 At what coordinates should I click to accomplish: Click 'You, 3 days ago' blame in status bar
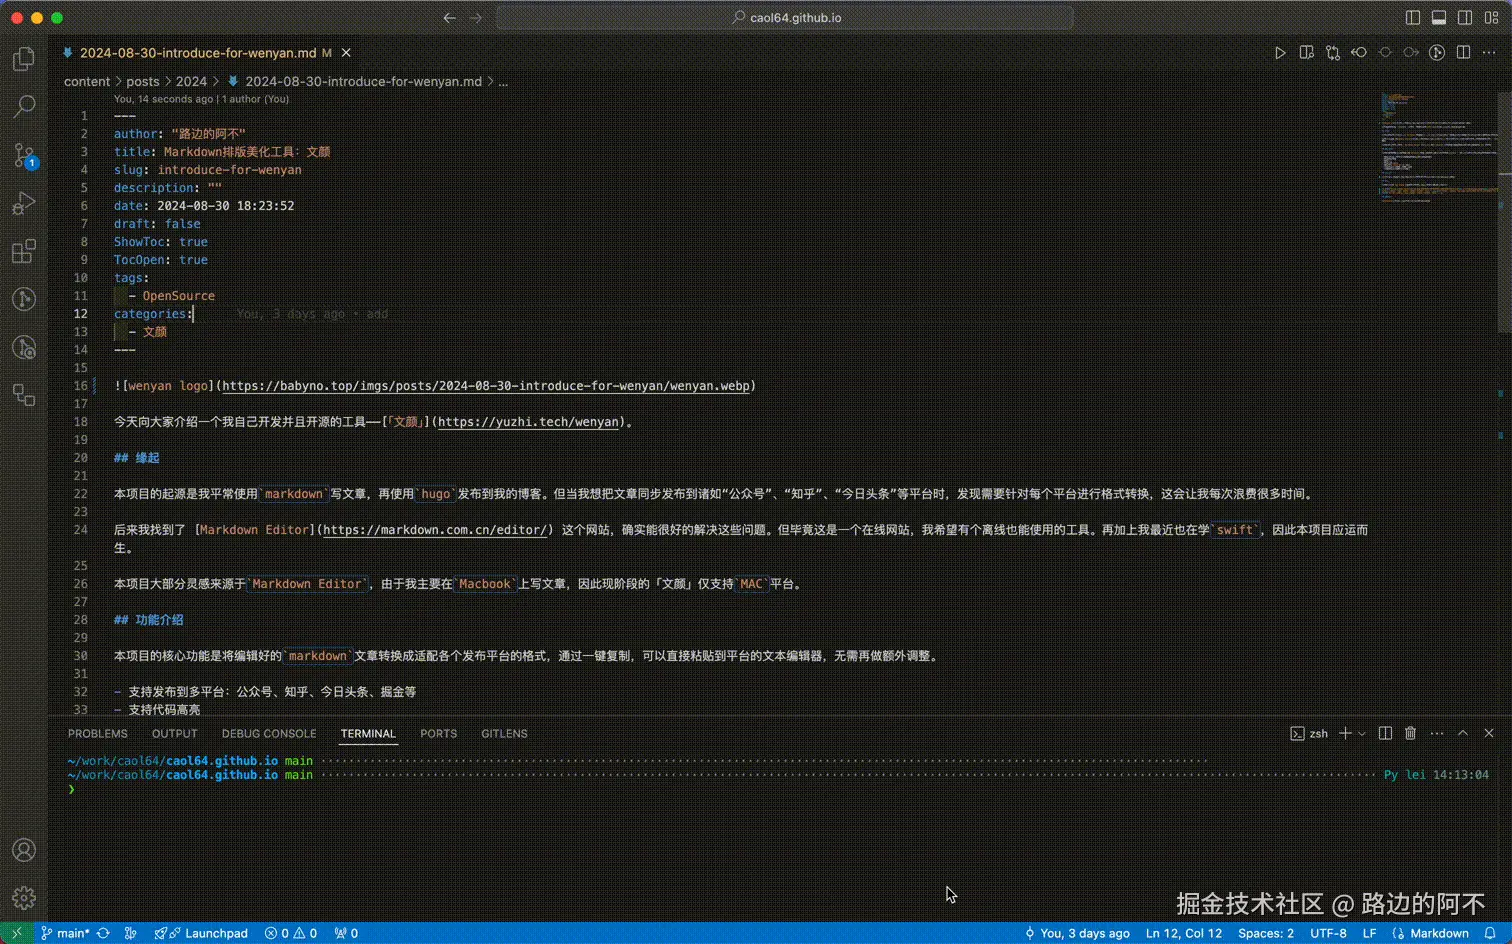pyautogui.click(x=1077, y=933)
